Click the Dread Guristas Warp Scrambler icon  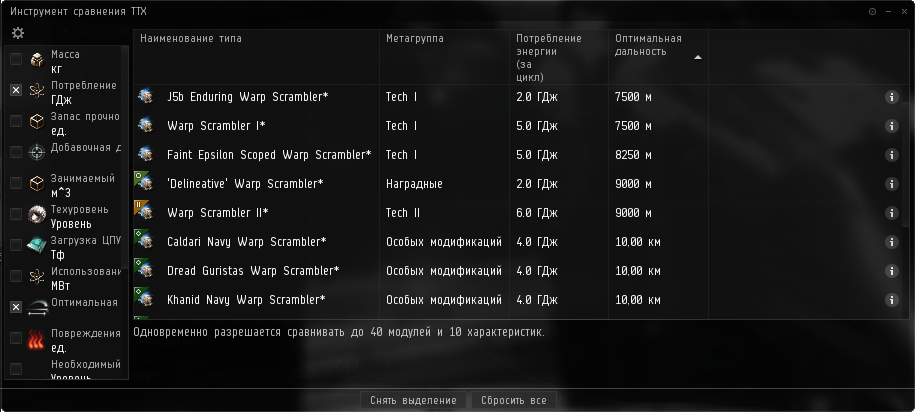tap(144, 270)
